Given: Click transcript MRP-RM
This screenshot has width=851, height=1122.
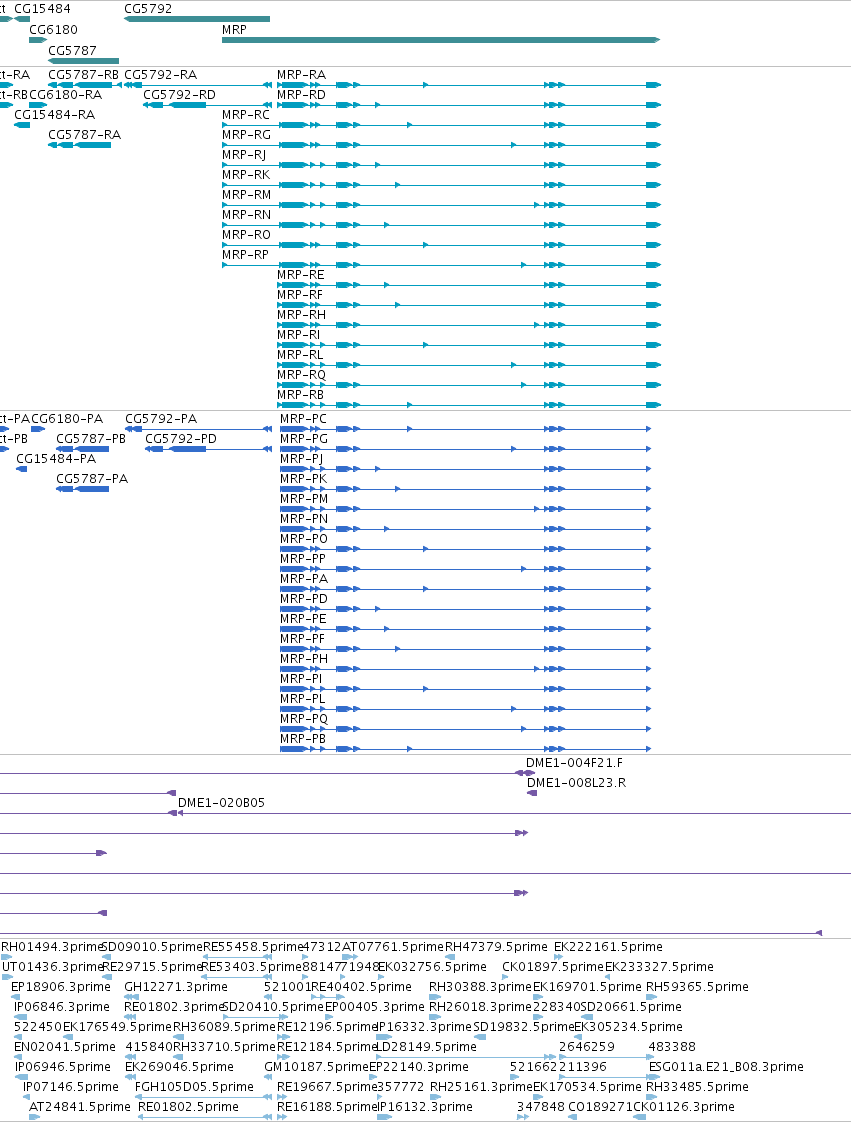Looking at the screenshot, I should 246,195.
